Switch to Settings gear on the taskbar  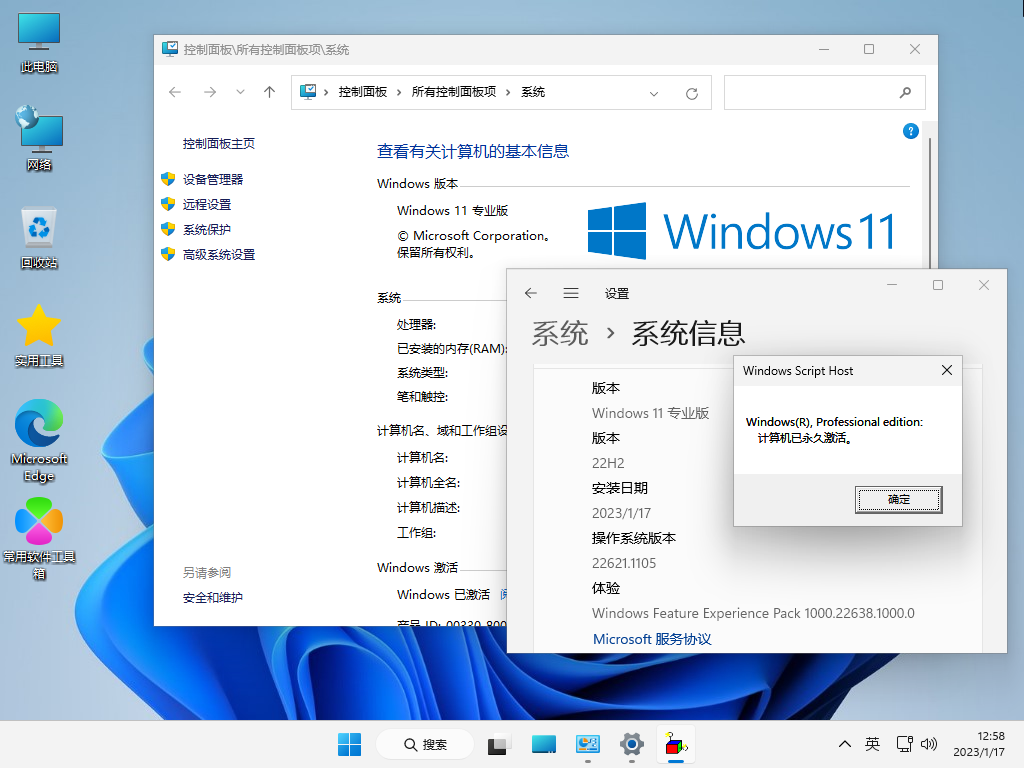(632, 744)
